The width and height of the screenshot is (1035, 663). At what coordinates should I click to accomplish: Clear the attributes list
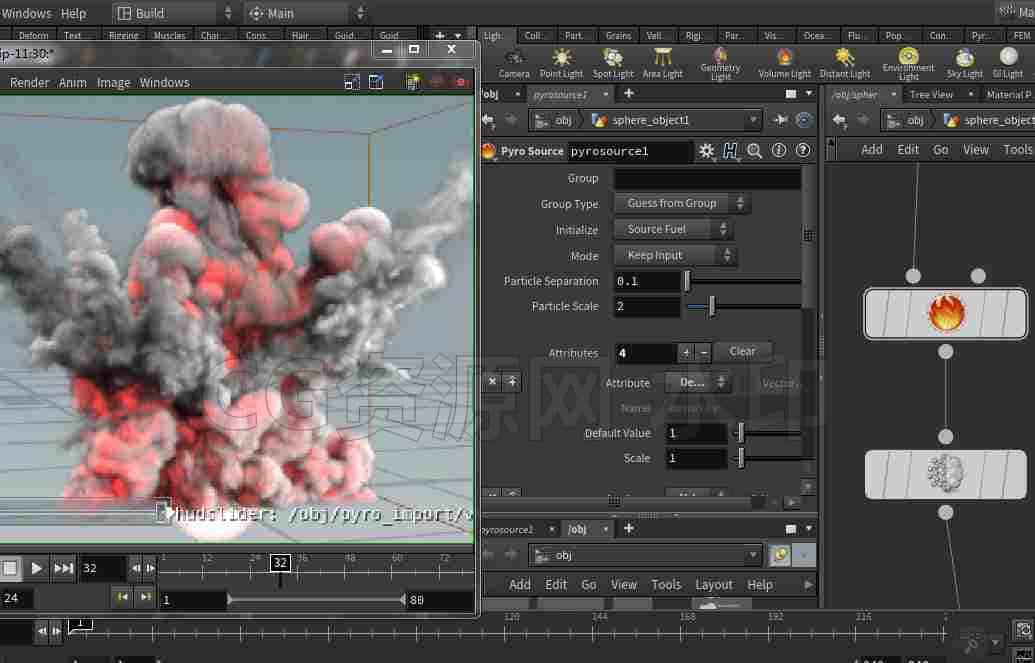(x=742, y=352)
